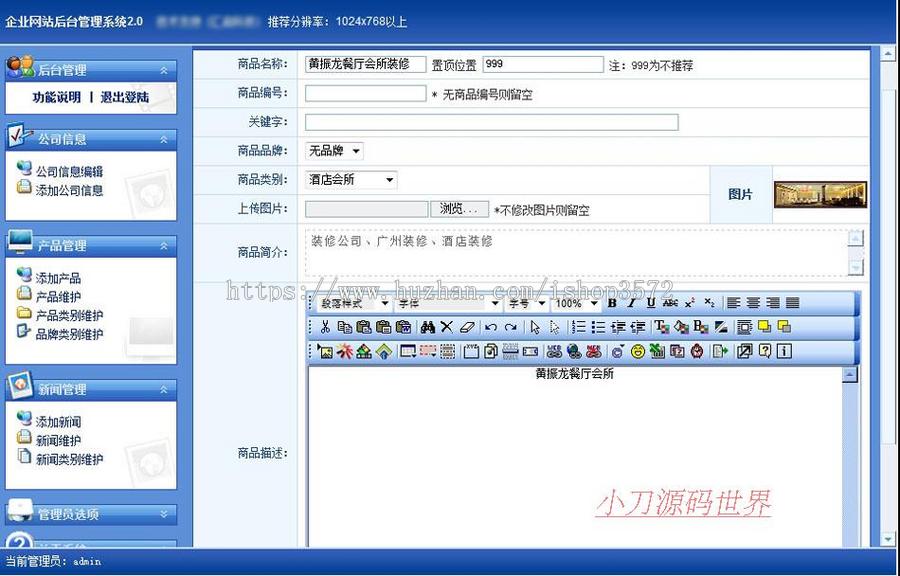Click the 浏览 browse button for image upload
The width and height of the screenshot is (900, 576).
click(x=459, y=209)
